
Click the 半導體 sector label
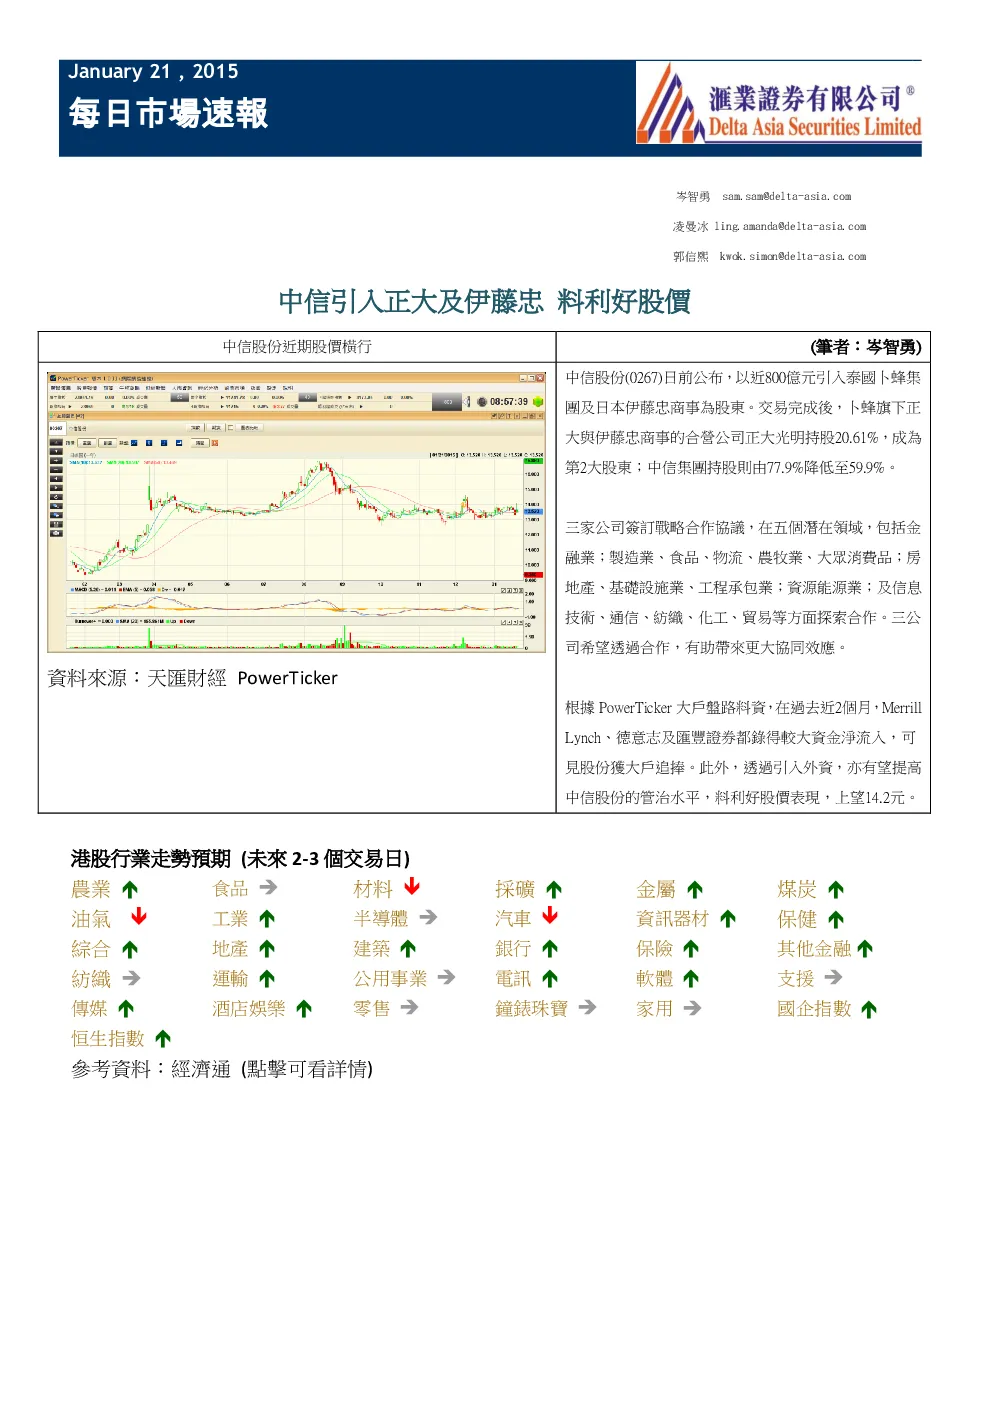[381, 919]
